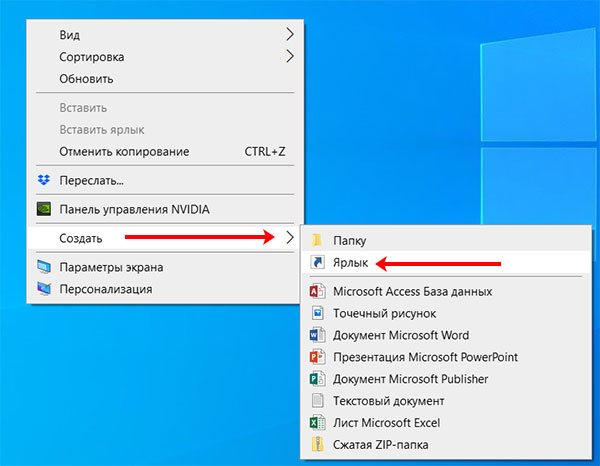Select the Вставить ярлык entry

(x=165, y=129)
